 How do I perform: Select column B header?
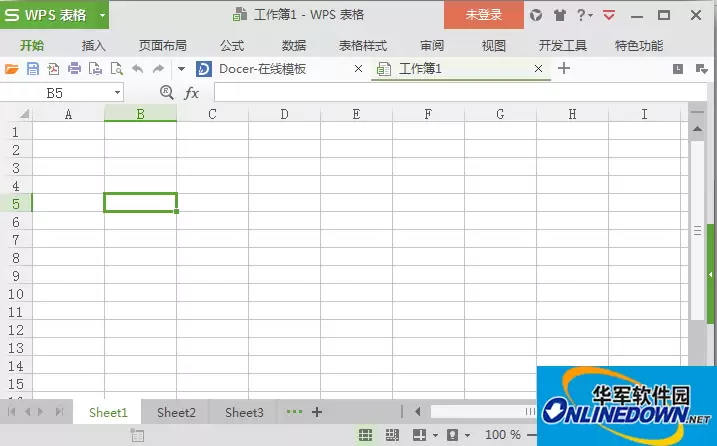(140, 113)
